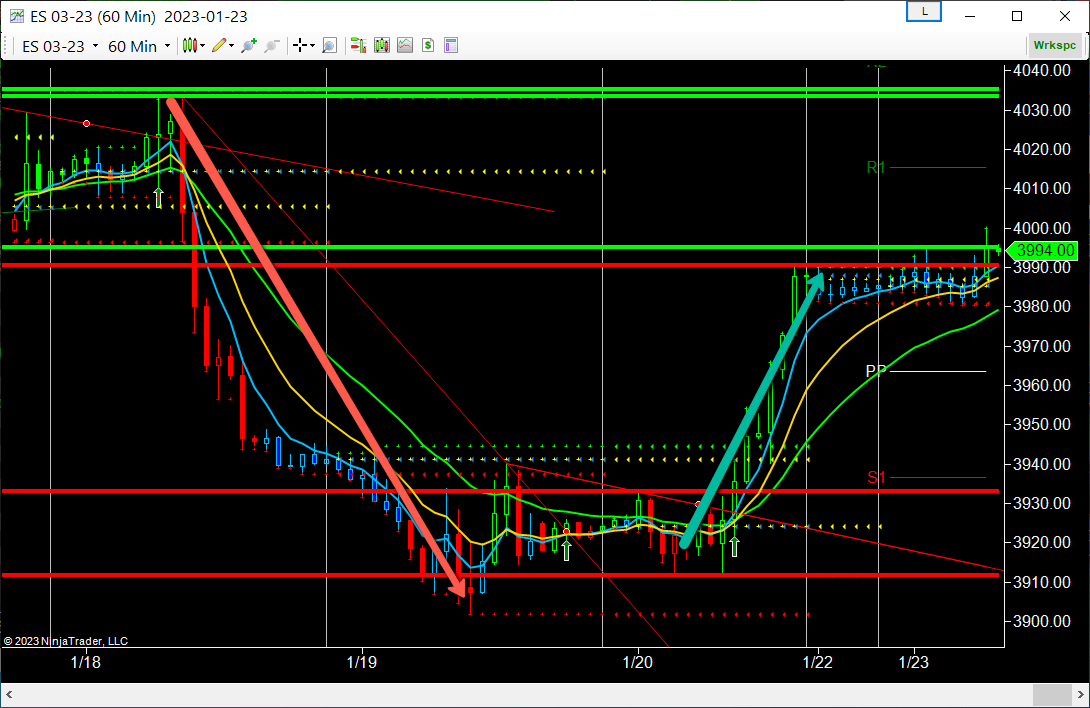
Task: Open the indicators icon
Action: click(x=405, y=46)
